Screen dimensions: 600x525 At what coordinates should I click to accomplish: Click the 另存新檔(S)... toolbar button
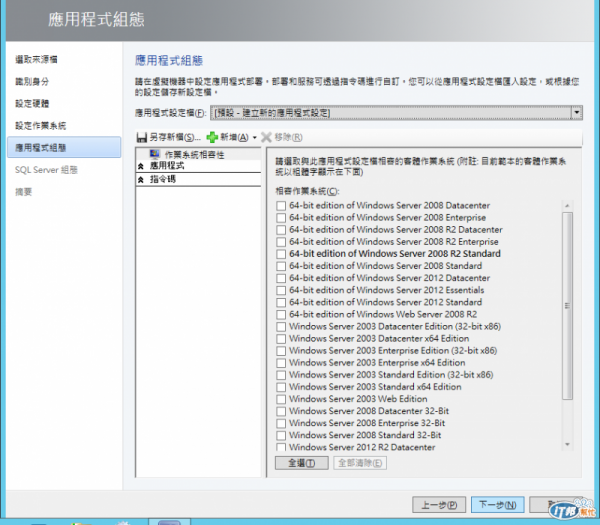[x=168, y=137]
